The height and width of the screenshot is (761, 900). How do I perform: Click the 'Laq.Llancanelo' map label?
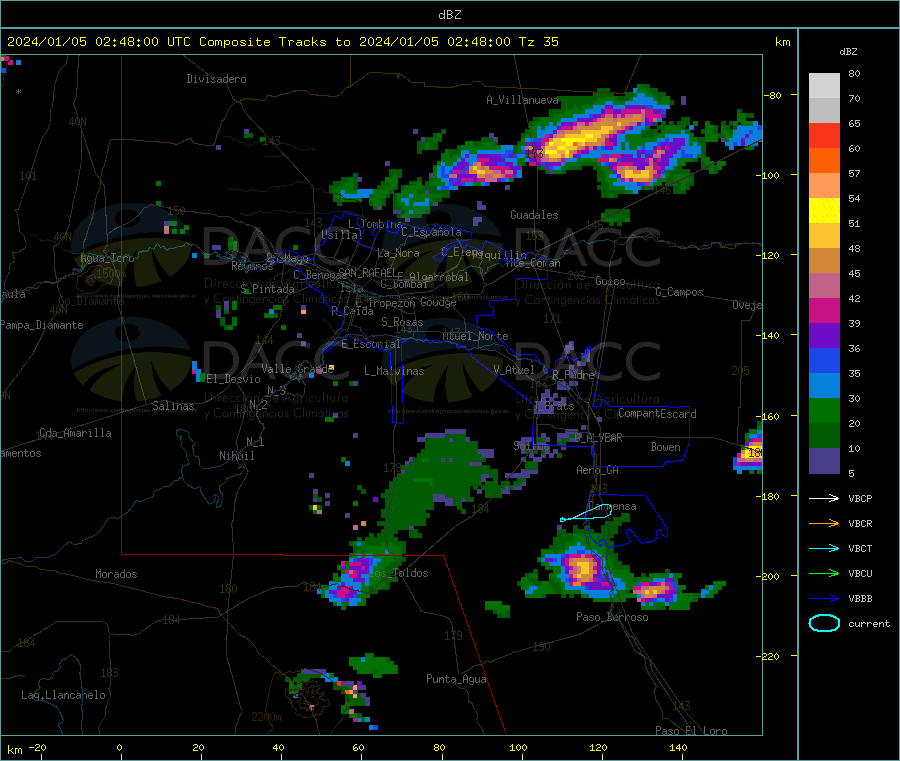click(x=63, y=695)
